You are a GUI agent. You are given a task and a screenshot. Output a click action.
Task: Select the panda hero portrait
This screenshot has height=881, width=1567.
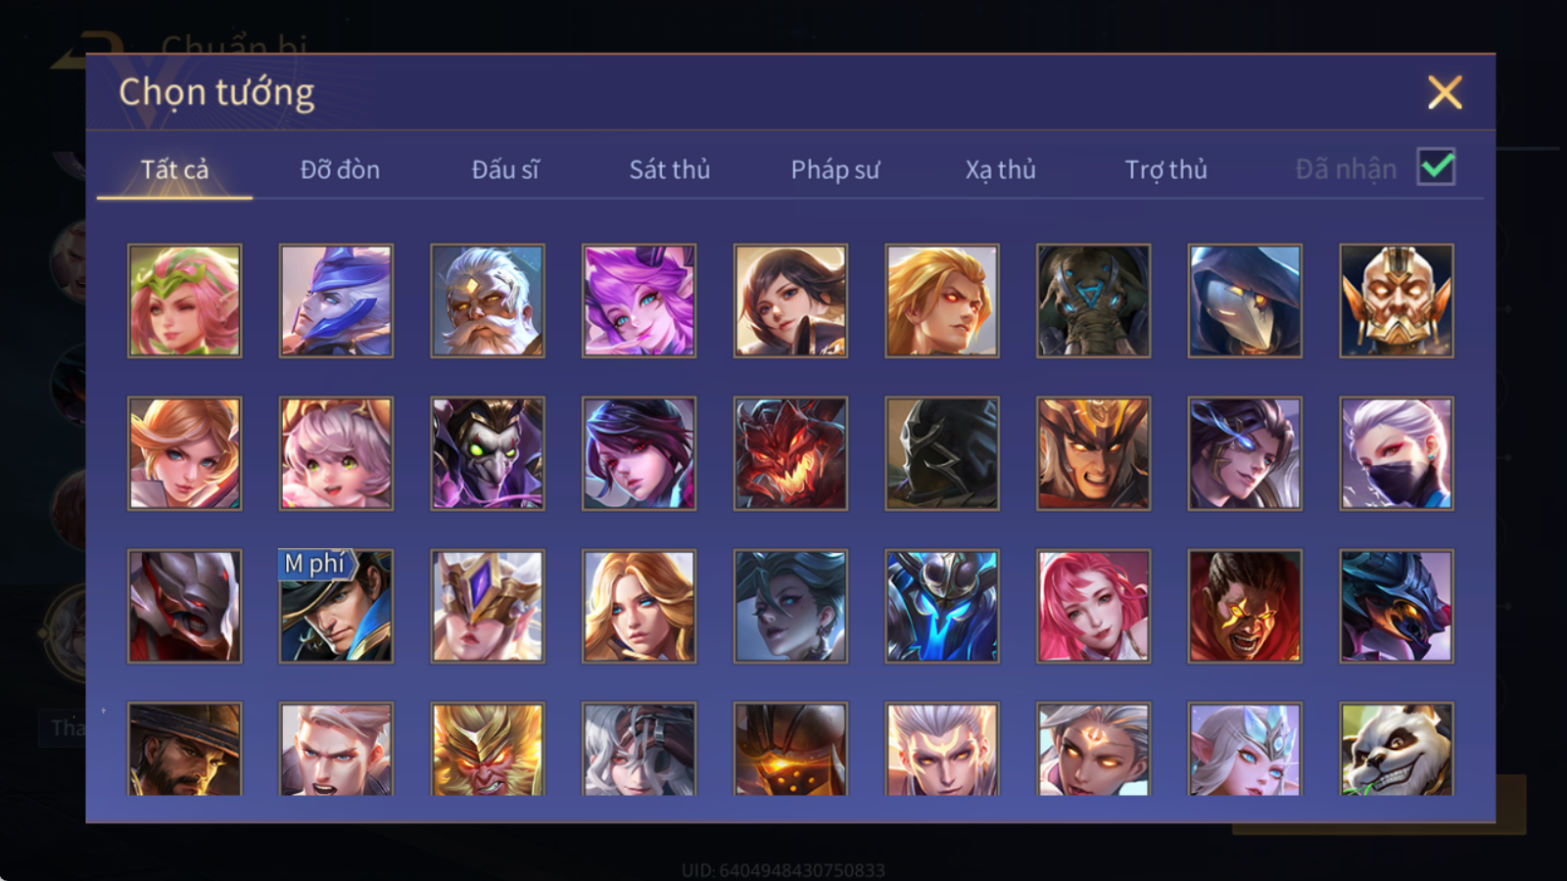(1396, 749)
